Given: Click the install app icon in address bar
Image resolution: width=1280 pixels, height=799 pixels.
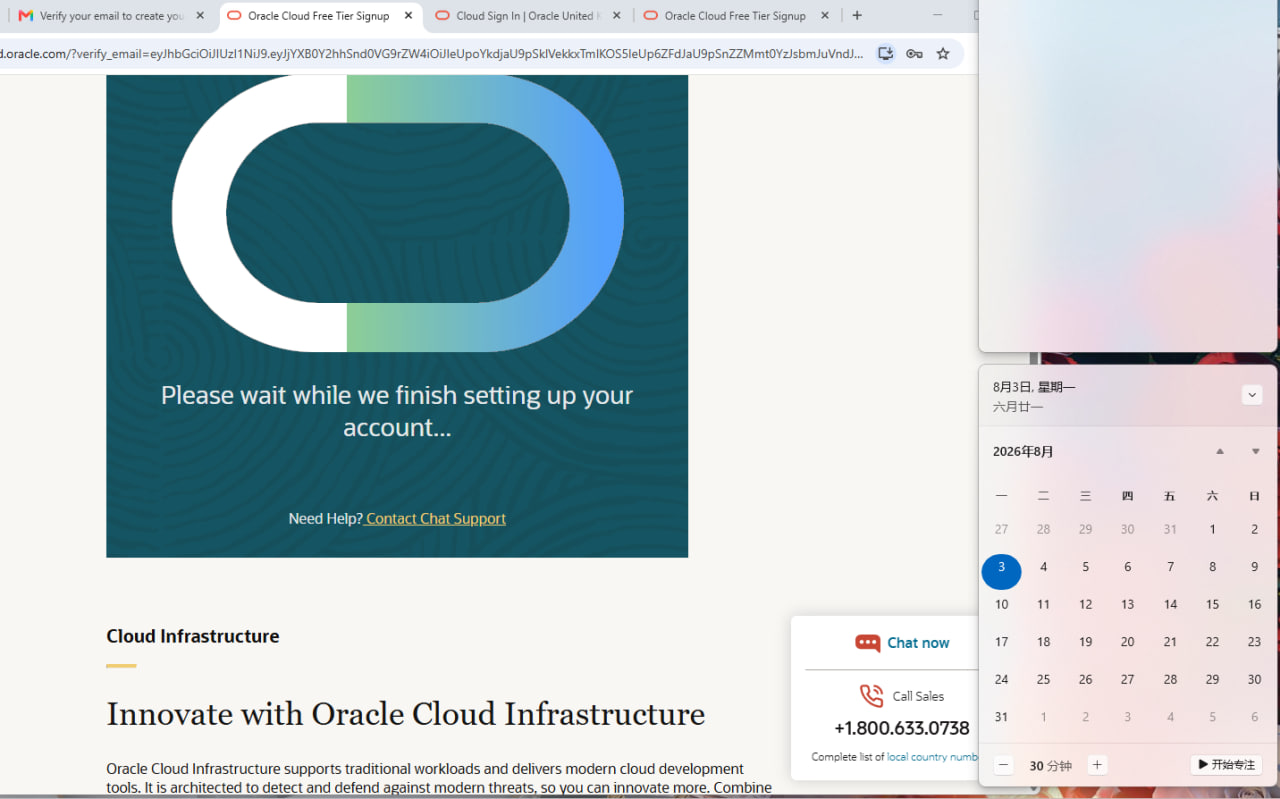Looking at the screenshot, I should pyautogui.click(x=885, y=54).
